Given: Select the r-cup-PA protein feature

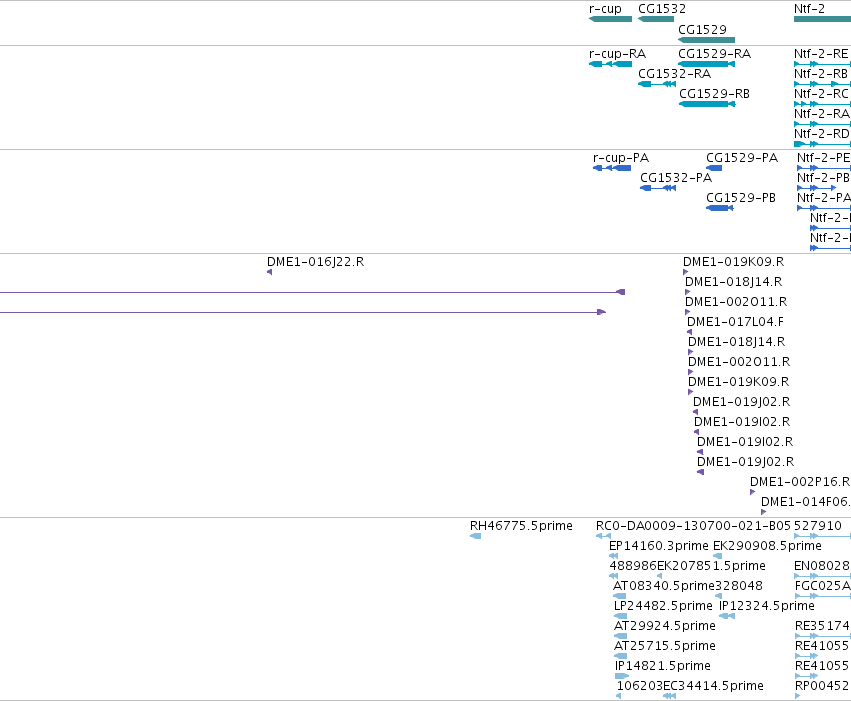Looking at the screenshot, I should click(612, 168).
